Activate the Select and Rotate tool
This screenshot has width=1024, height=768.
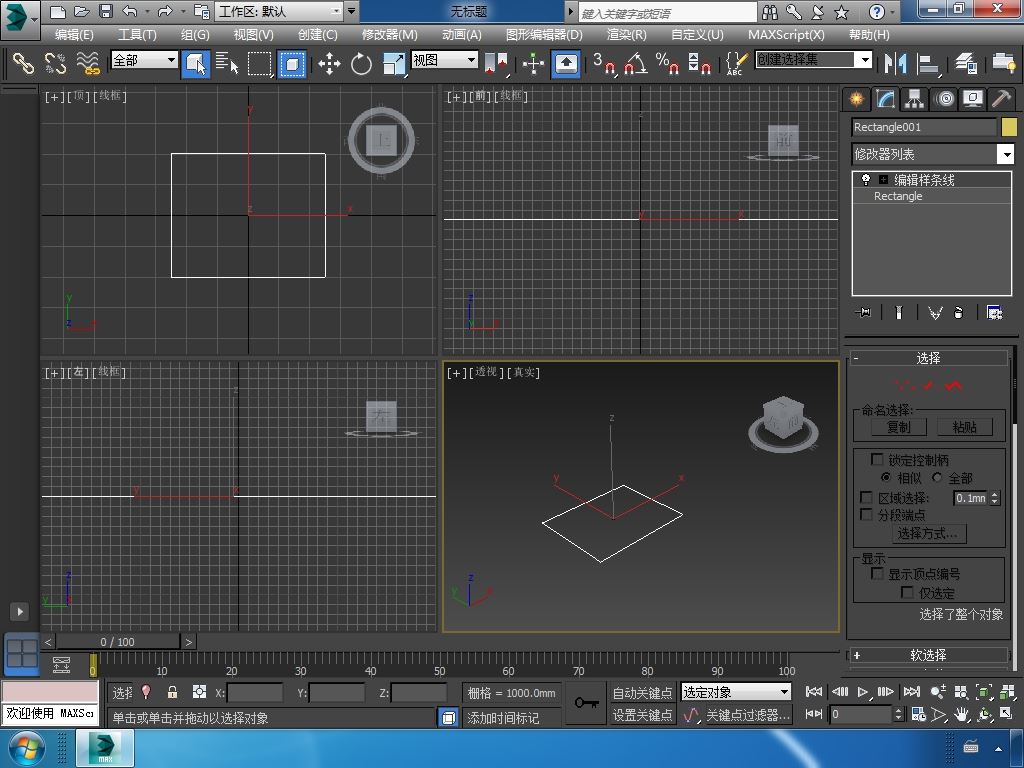361,64
